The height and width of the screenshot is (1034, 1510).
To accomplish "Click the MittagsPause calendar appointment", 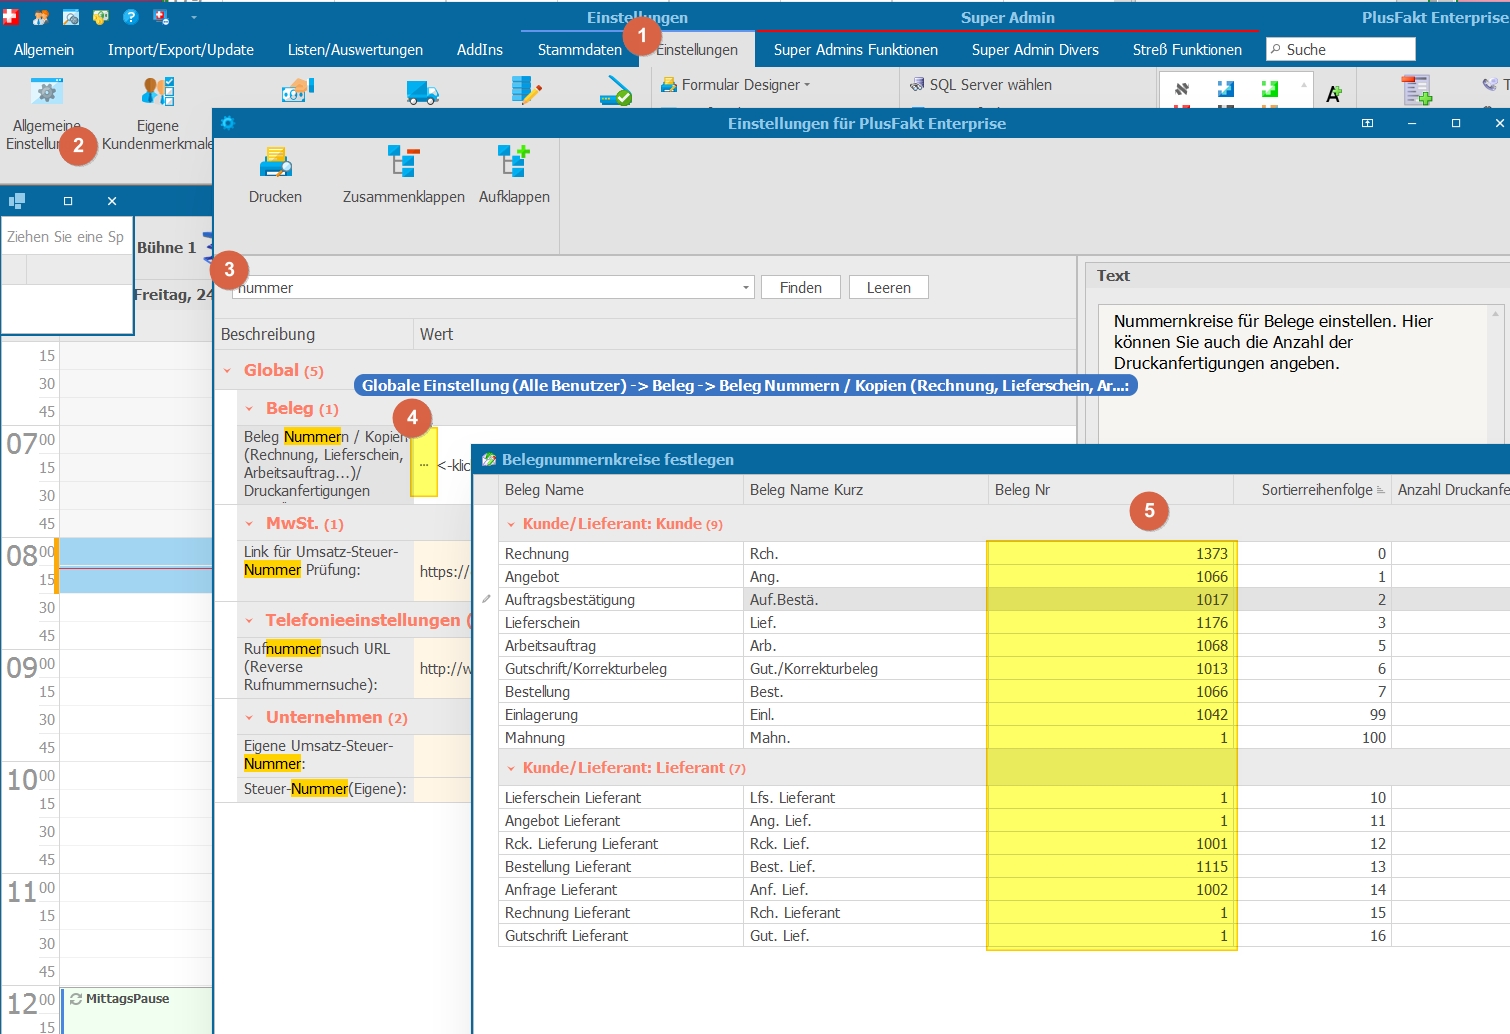I will pyautogui.click(x=137, y=1010).
